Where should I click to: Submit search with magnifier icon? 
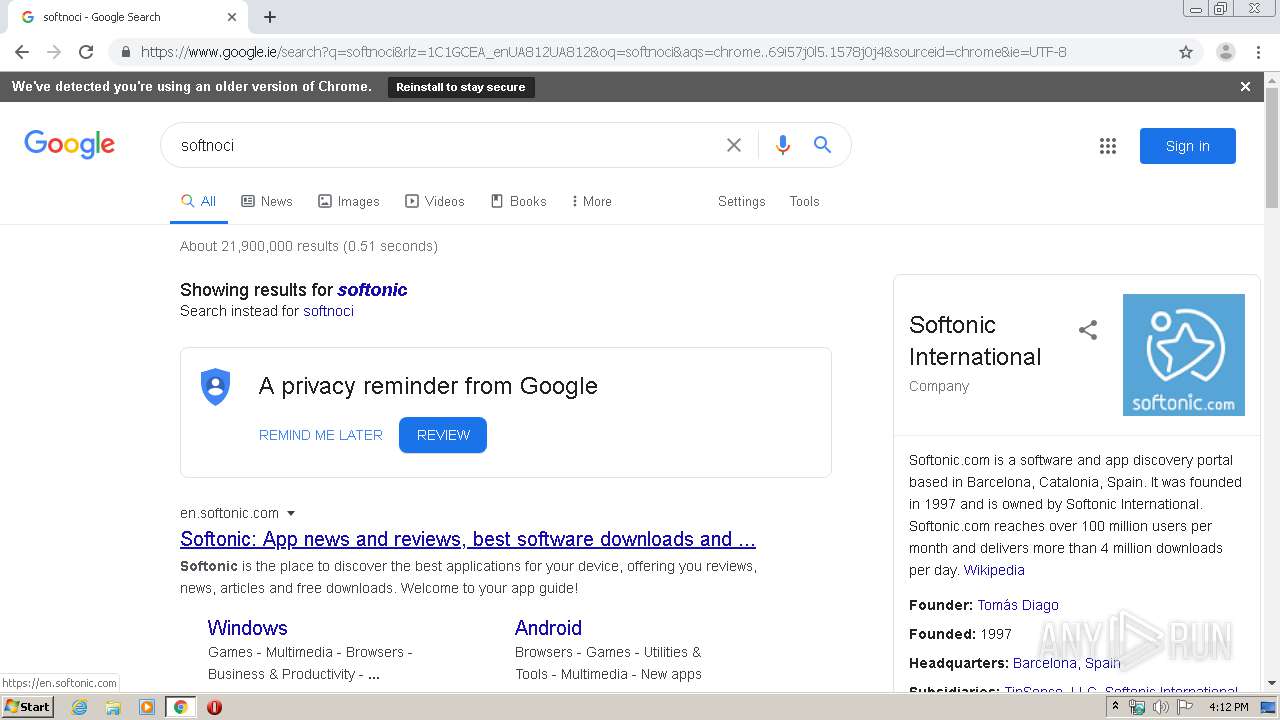point(822,145)
